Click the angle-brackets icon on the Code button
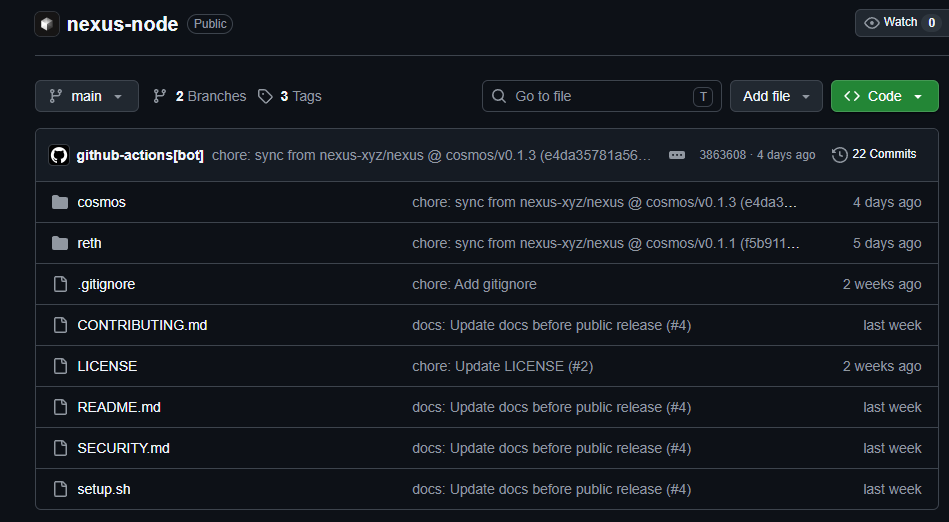This screenshot has width=949, height=522. click(x=852, y=96)
